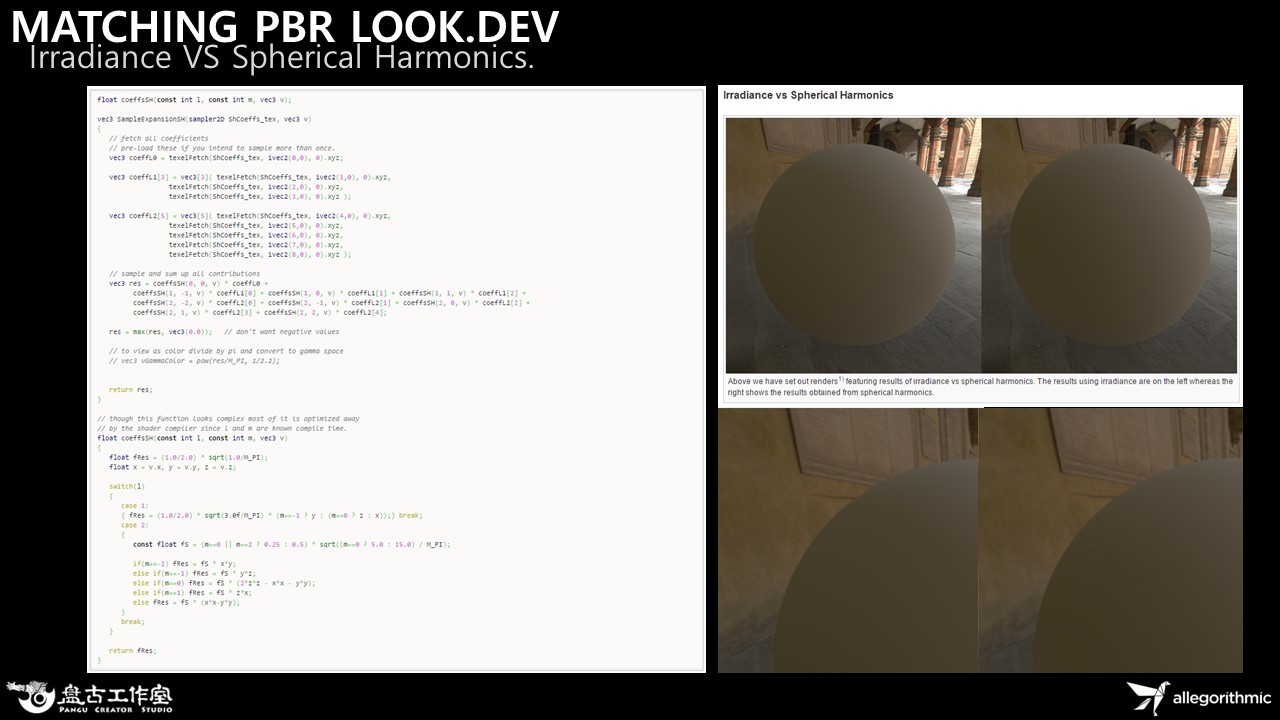Screen dimensions: 1280x720
Task: Click 'float fRes = (1.0/2.0) * sqrt(1.0/M_PI);'
Action: (188, 457)
